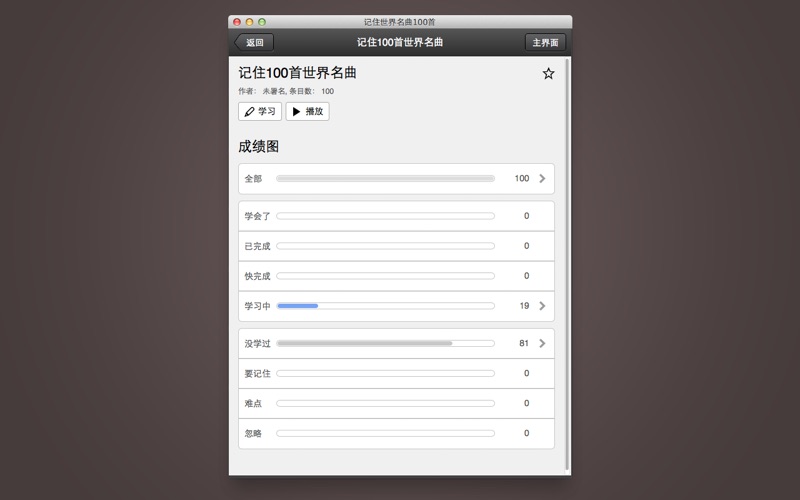Toggle the favorite star icon
The image size is (800, 500).
click(548, 73)
